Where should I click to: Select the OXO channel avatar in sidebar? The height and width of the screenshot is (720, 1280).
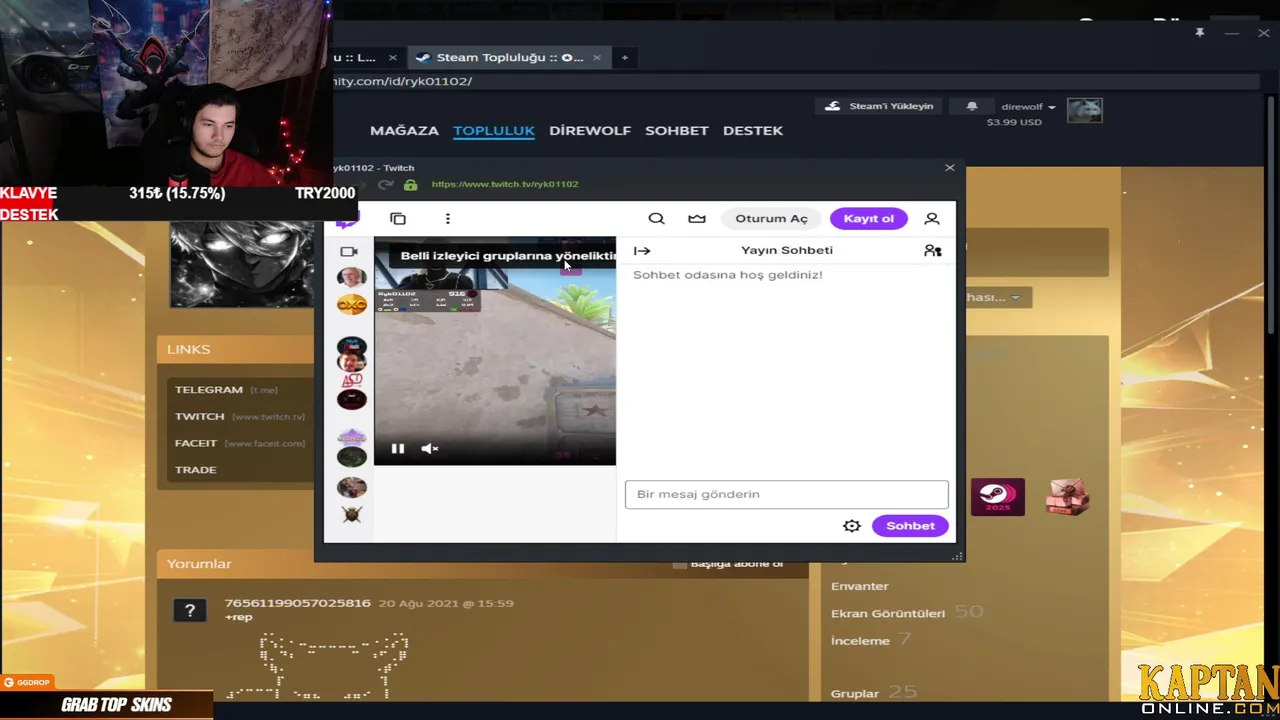pos(351,304)
